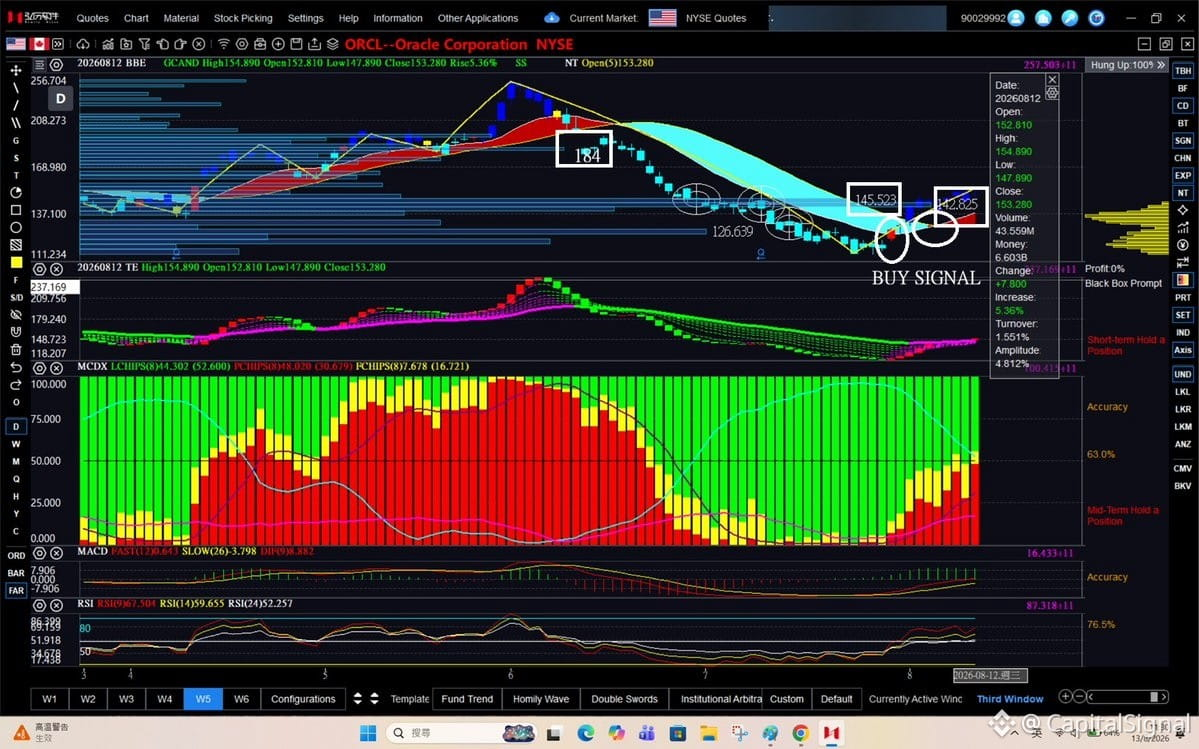The width and height of the screenshot is (1199, 749).
Task: Open MACD indicator settings circle icon
Action: [40, 553]
